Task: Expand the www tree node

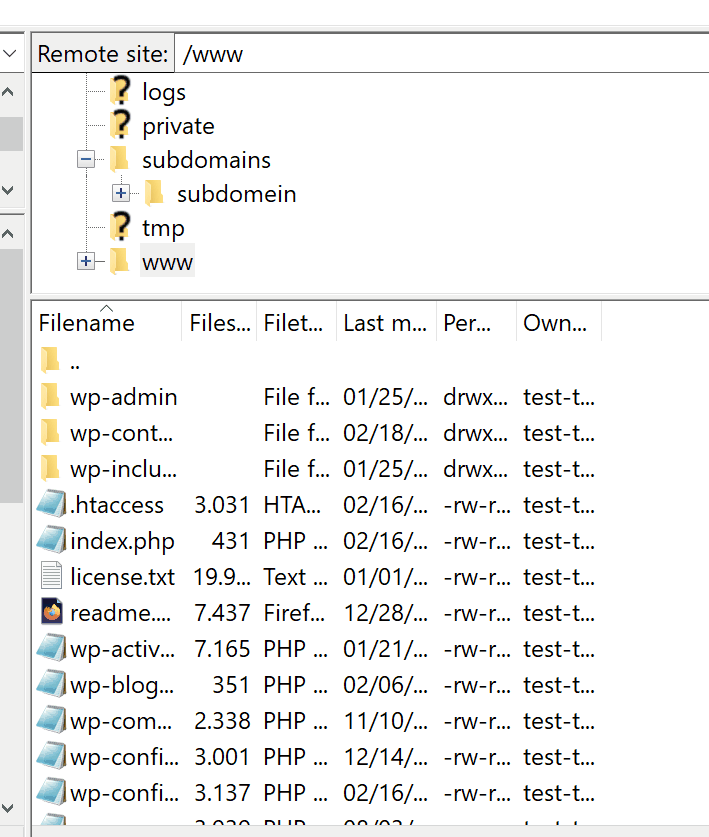Action: [86, 261]
